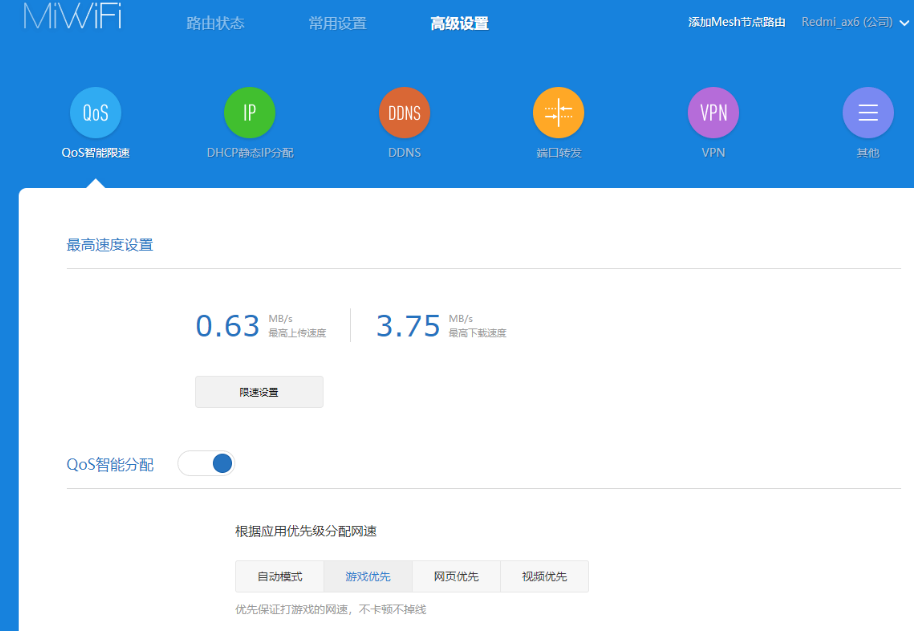Open the green IP DHCP icon
Image resolution: width=914 pixels, height=632 pixels.
(x=249, y=113)
